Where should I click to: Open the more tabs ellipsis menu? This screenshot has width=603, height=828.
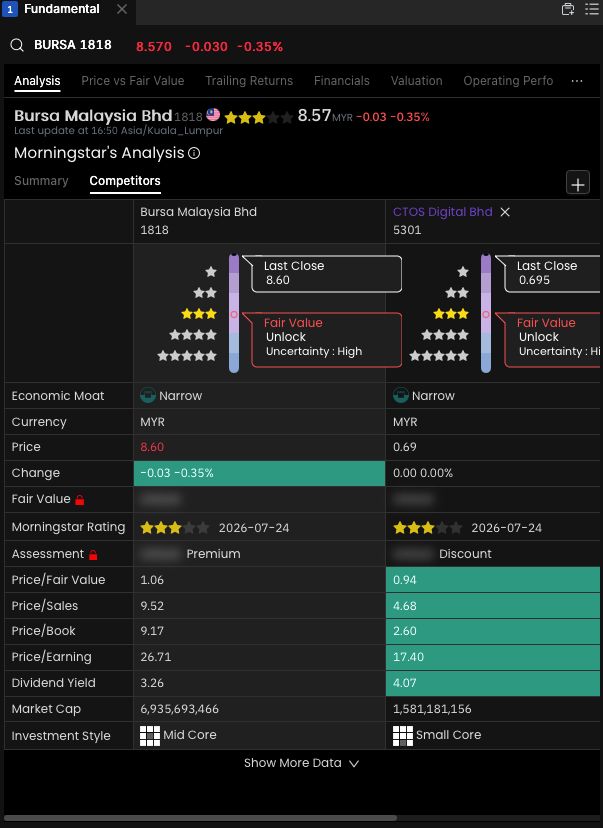point(577,81)
